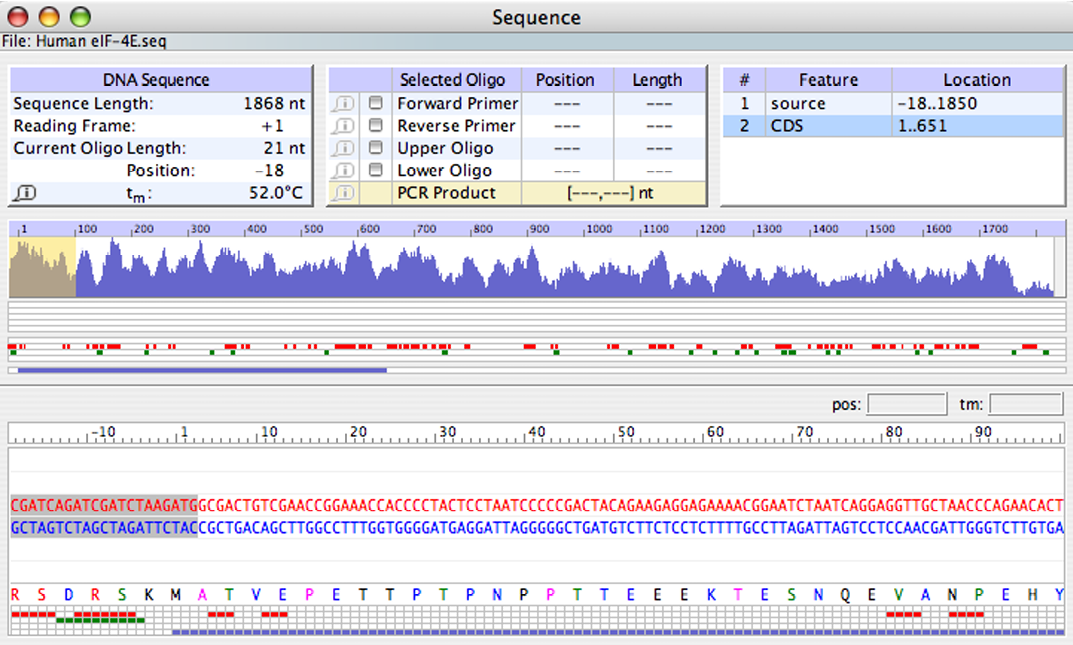Click the Feature column header
Screen dimensions: 1073x645
[828, 80]
